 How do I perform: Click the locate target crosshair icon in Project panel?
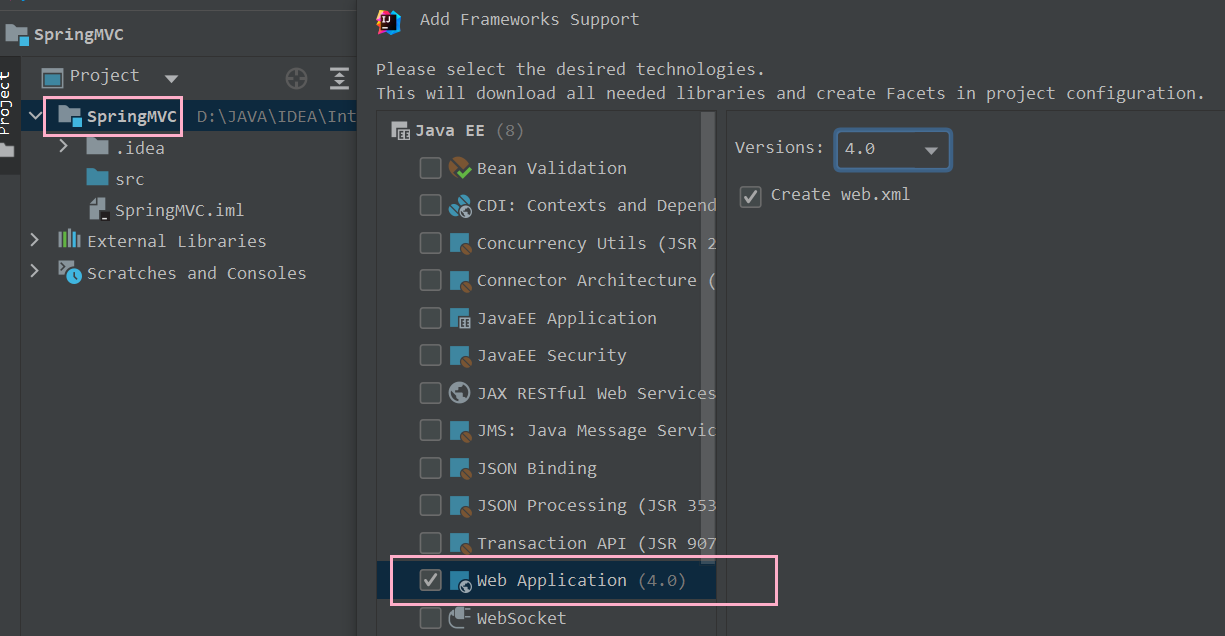[x=296, y=79]
